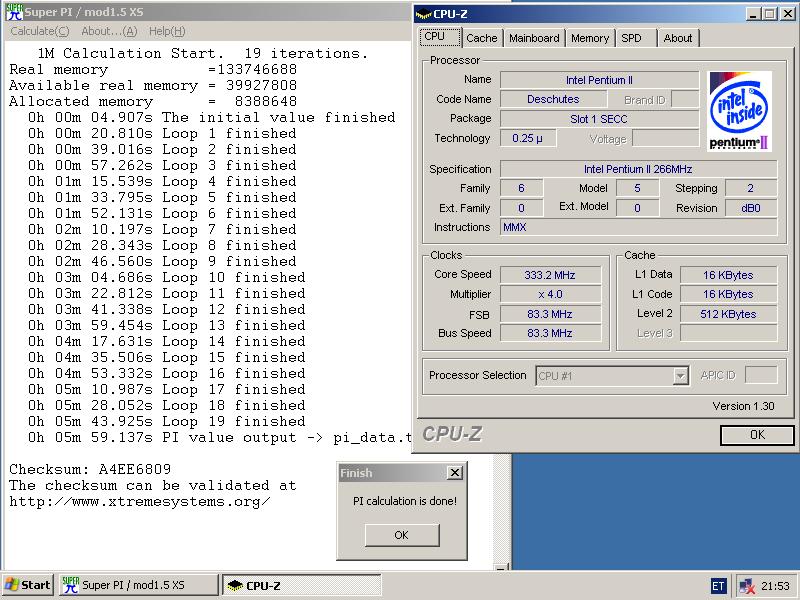Click the 'Allocated memory = 8388648' line
This screenshot has width=800, height=600.
153,102
